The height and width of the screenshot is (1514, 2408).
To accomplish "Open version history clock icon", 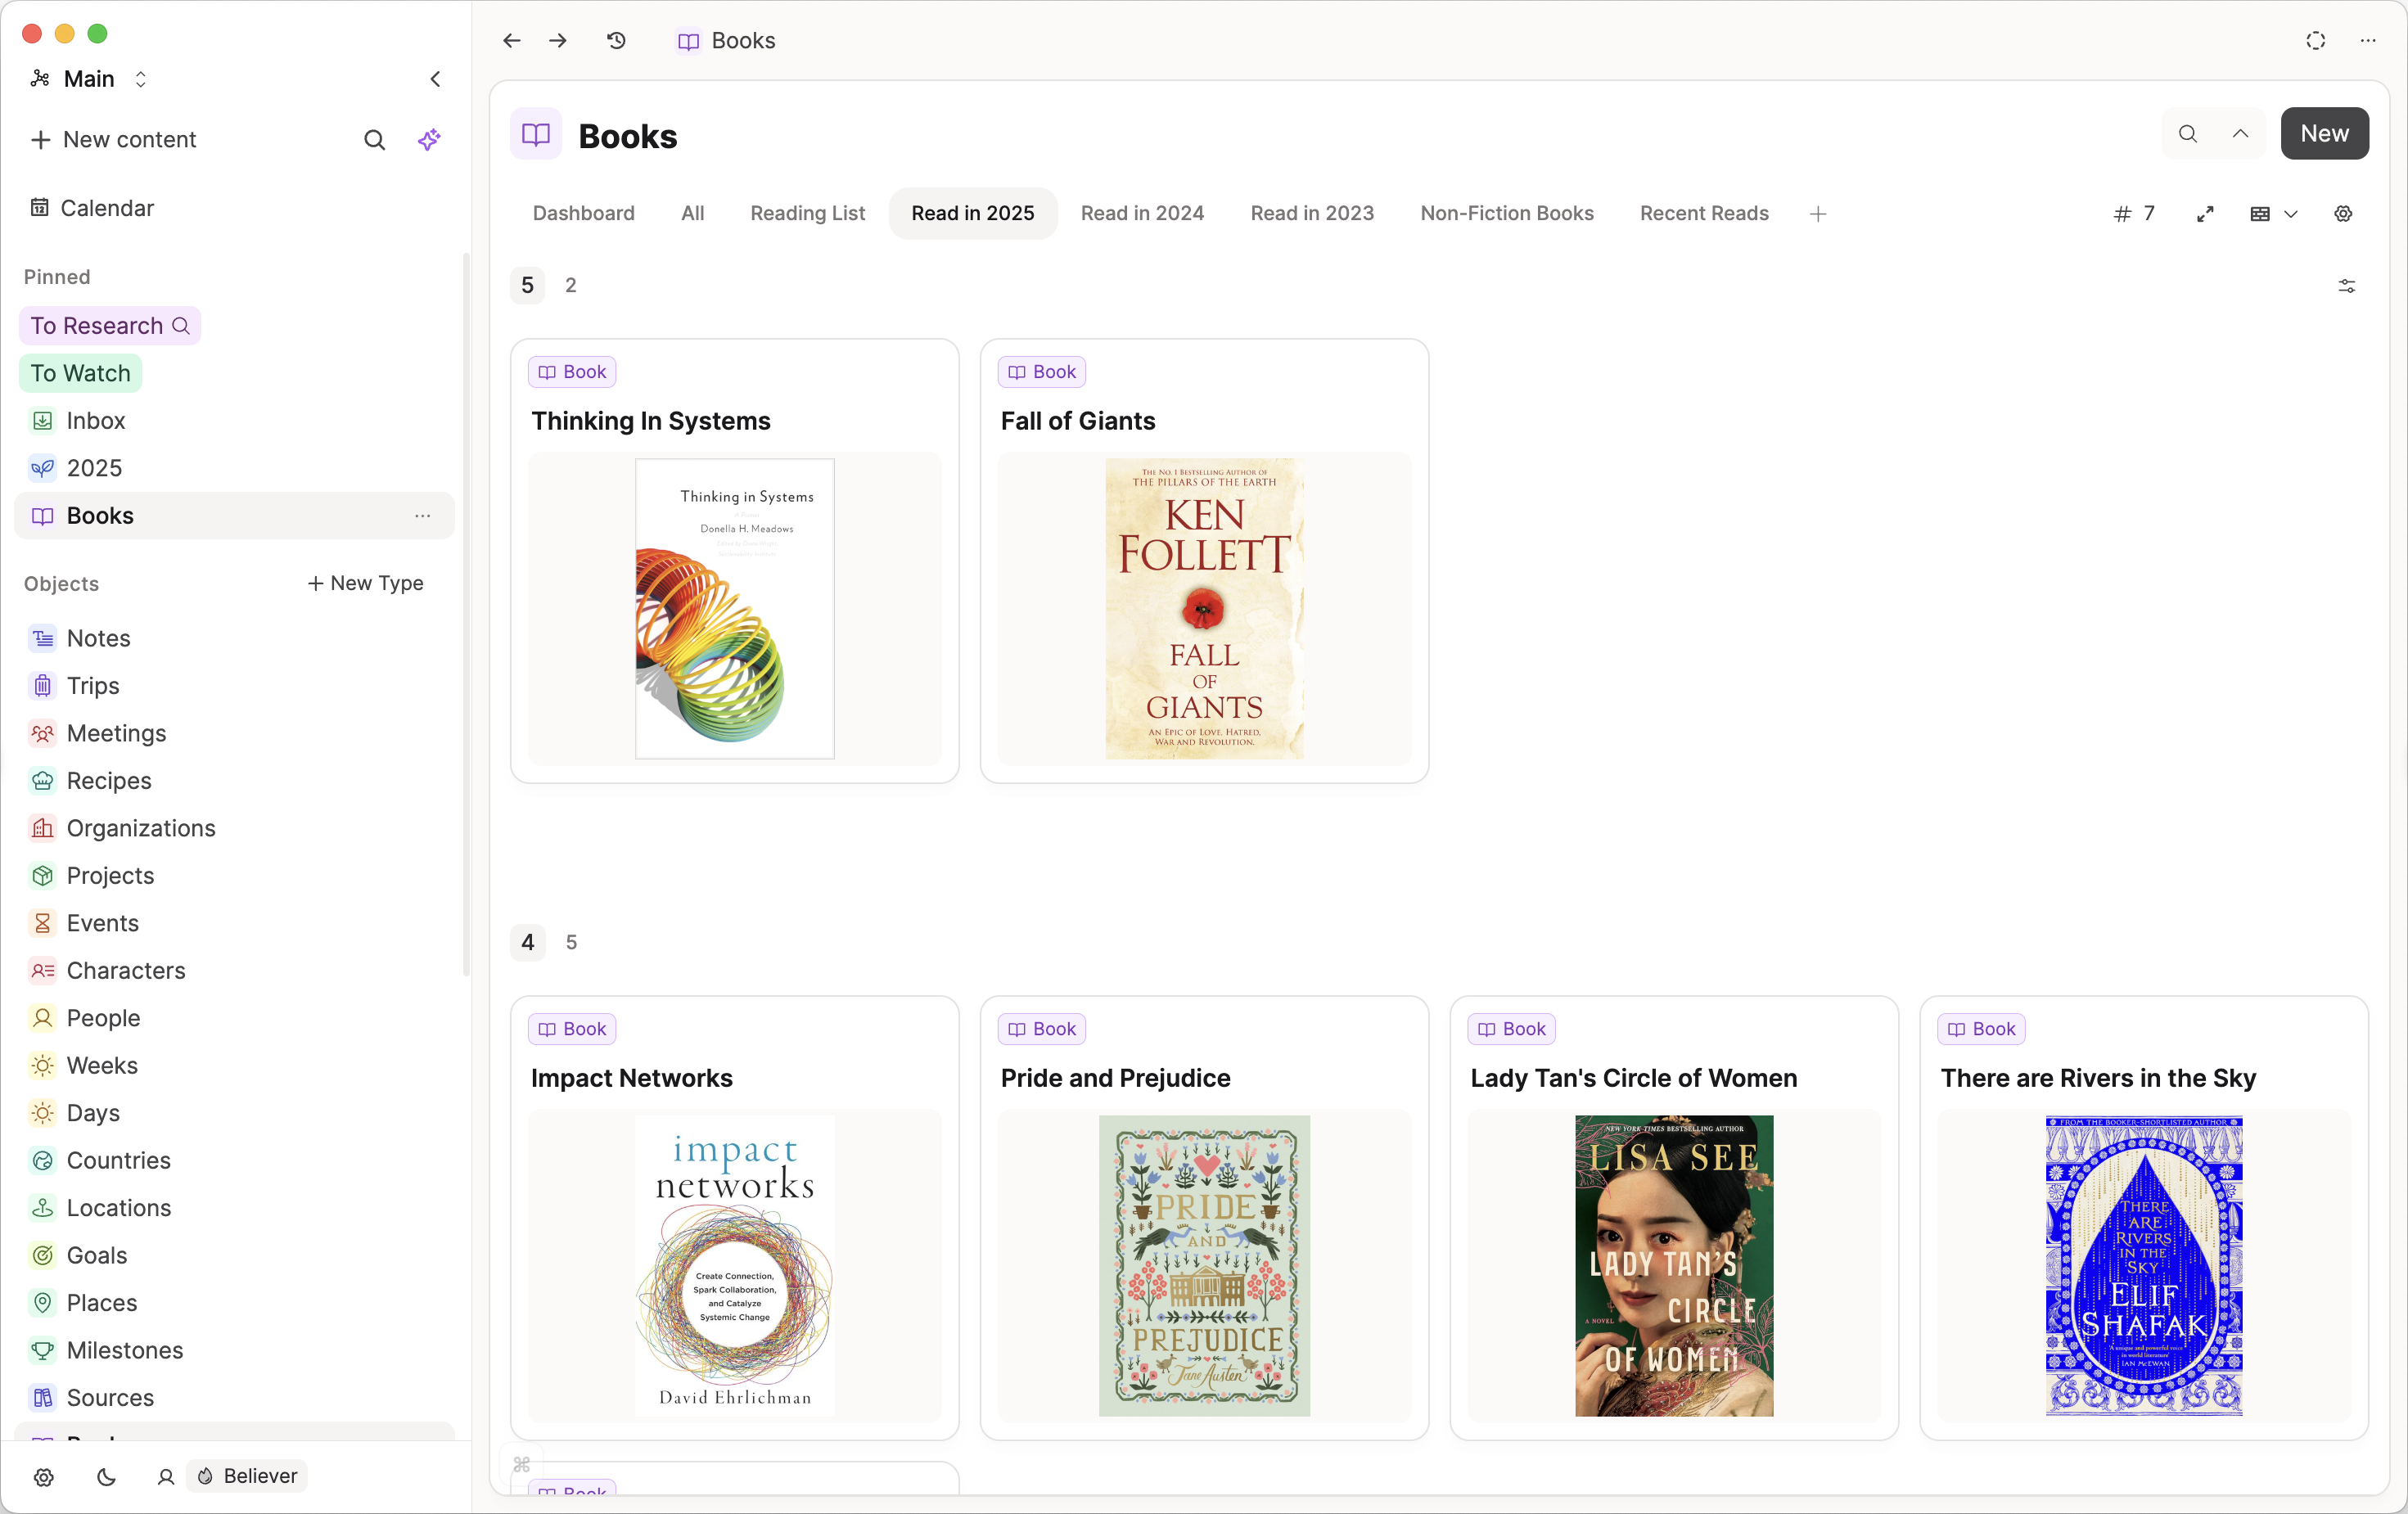I will click(616, 40).
